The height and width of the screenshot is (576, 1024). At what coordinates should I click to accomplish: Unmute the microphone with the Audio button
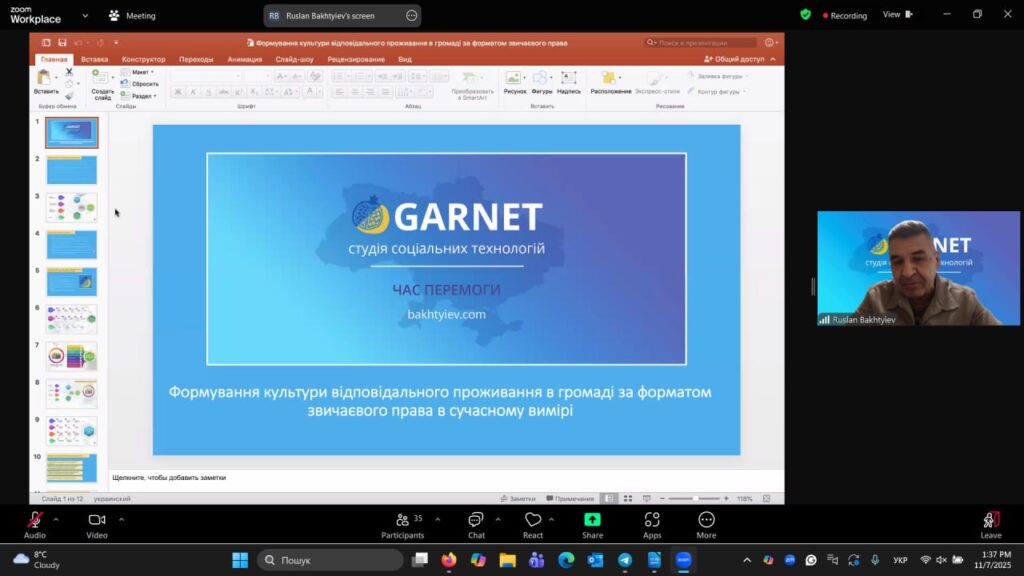click(x=35, y=520)
